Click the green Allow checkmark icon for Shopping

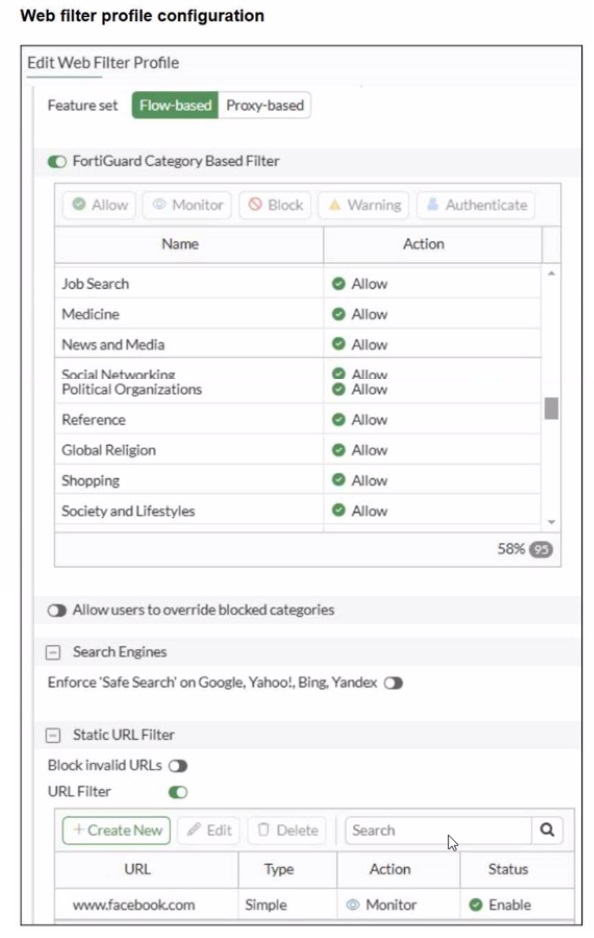(339, 480)
